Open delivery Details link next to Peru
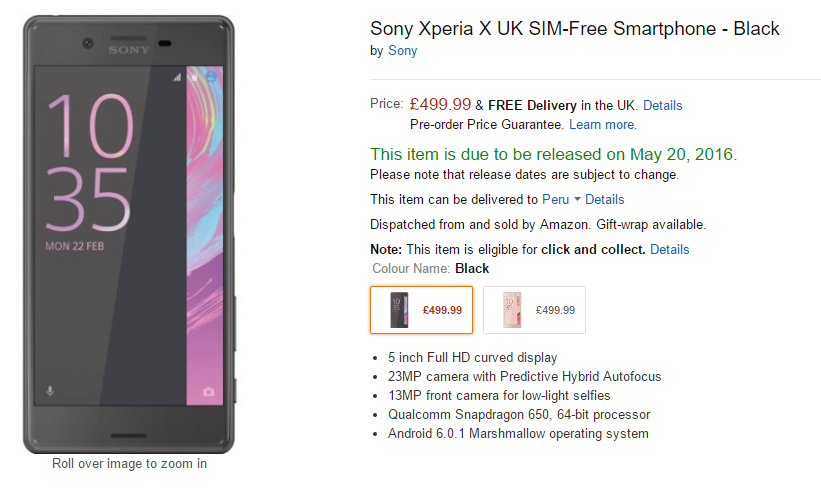The width and height of the screenshot is (821, 499). [x=604, y=199]
